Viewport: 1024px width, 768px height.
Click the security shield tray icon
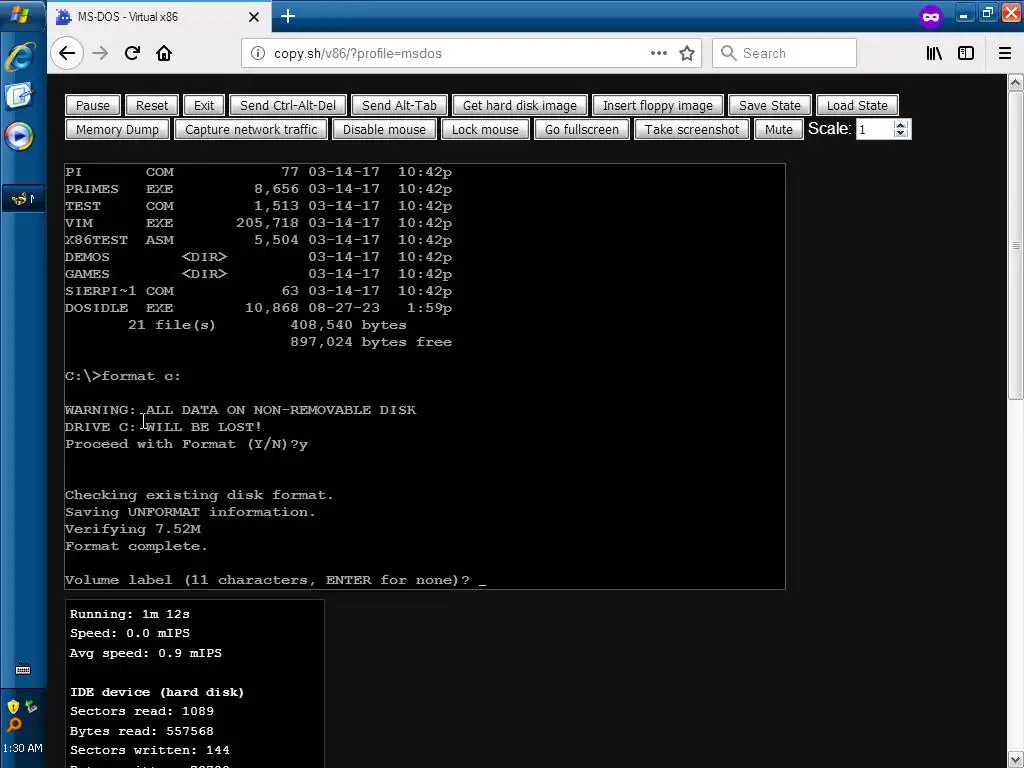(x=13, y=707)
